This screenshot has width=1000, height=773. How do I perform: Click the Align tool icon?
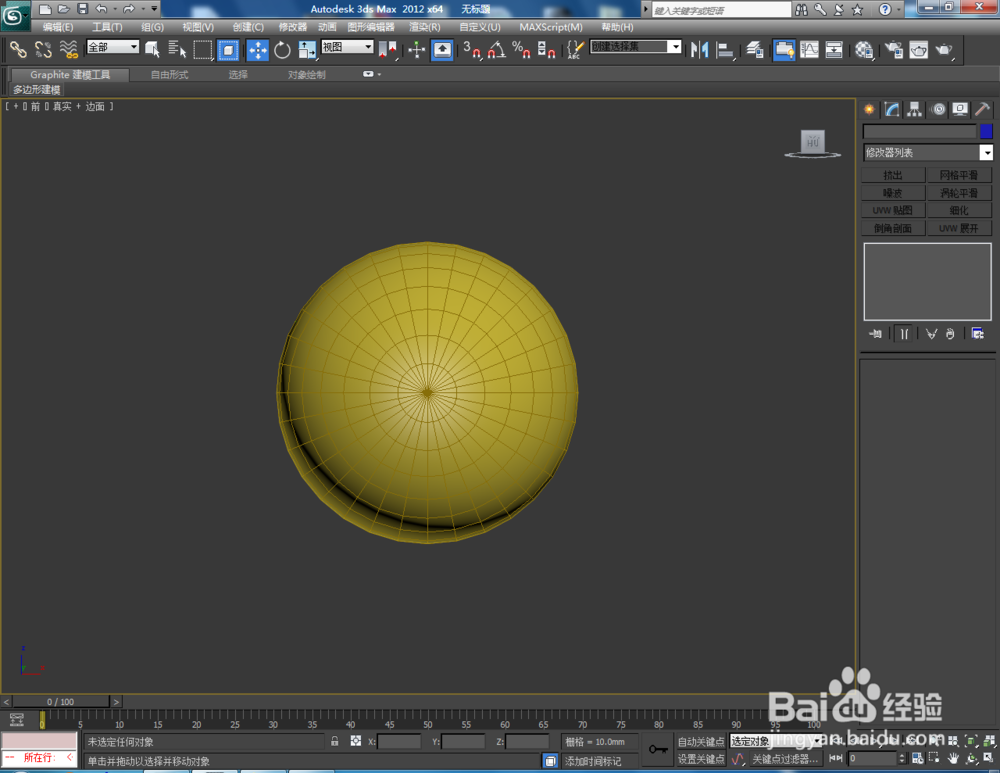tap(725, 49)
